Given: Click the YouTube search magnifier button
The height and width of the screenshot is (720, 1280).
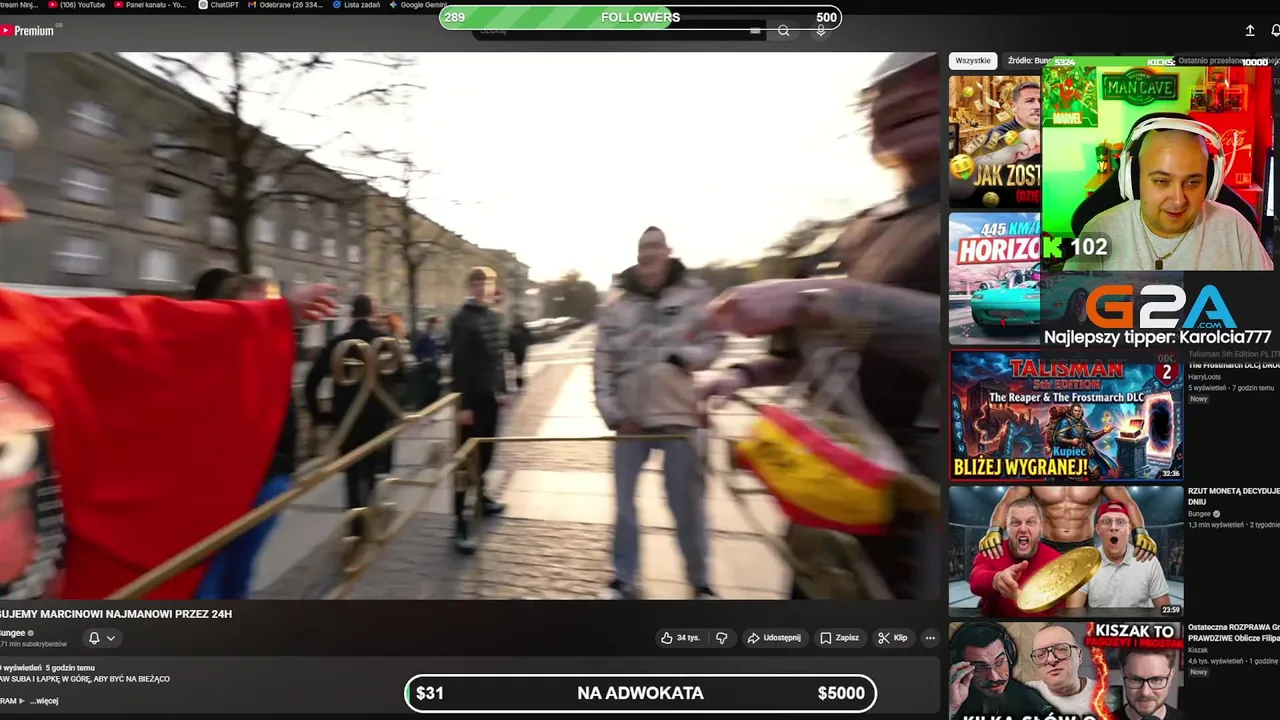Looking at the screenshot, I should point(784,31).
